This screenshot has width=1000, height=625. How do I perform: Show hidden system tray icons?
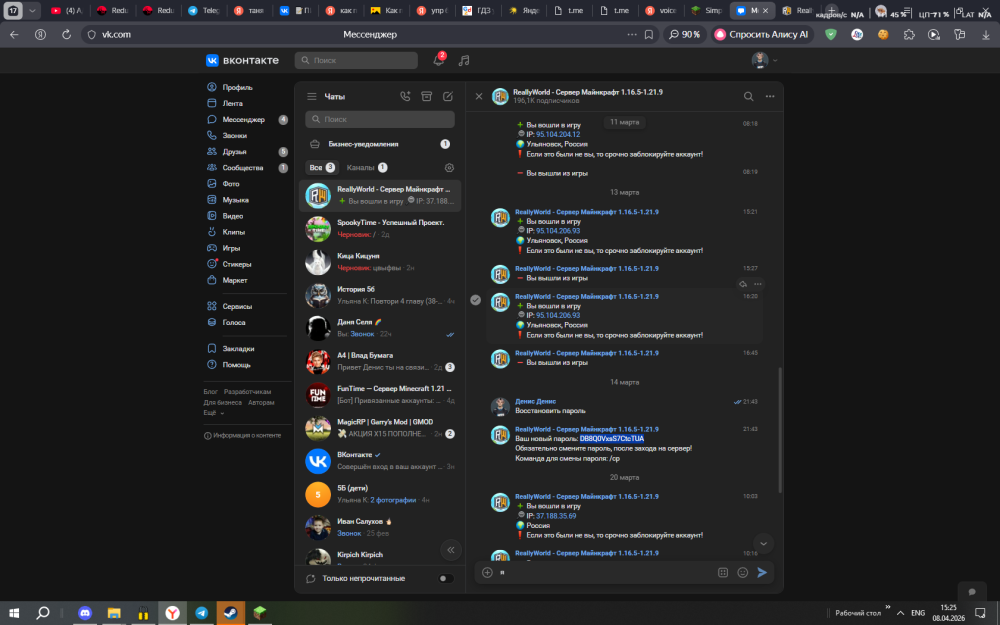(x=901, y=613)
